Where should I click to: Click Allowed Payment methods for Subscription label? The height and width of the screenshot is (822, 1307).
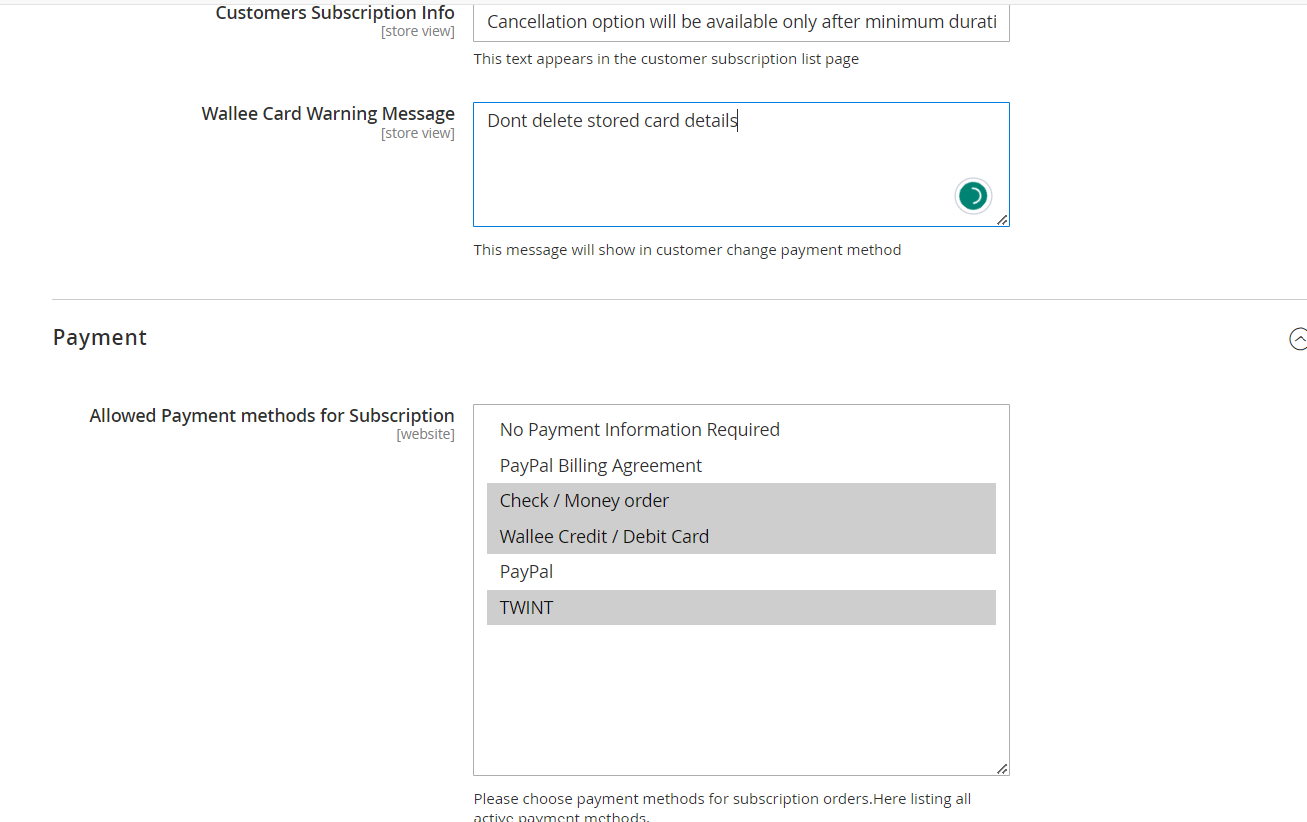(x=272, y=416)
